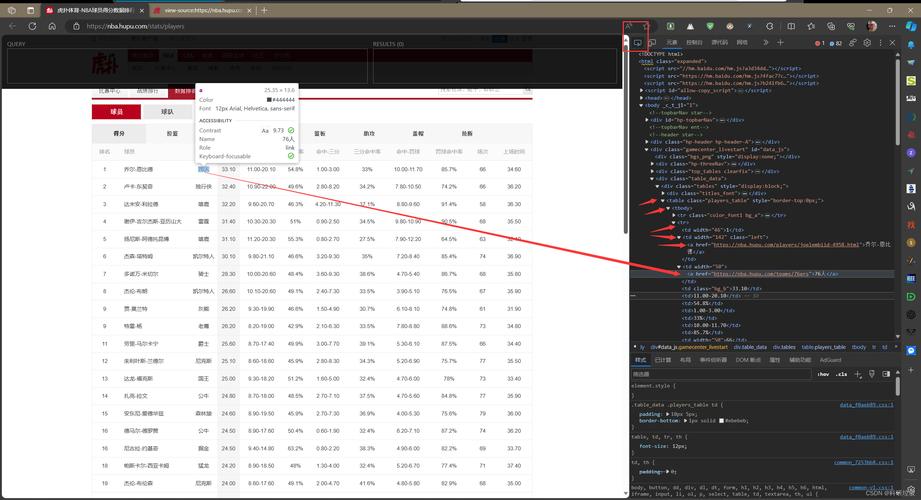Open the Copilot sidebar icon
Image resolution: width=921 pixels, height=500 pixels.
coord(911,26)
